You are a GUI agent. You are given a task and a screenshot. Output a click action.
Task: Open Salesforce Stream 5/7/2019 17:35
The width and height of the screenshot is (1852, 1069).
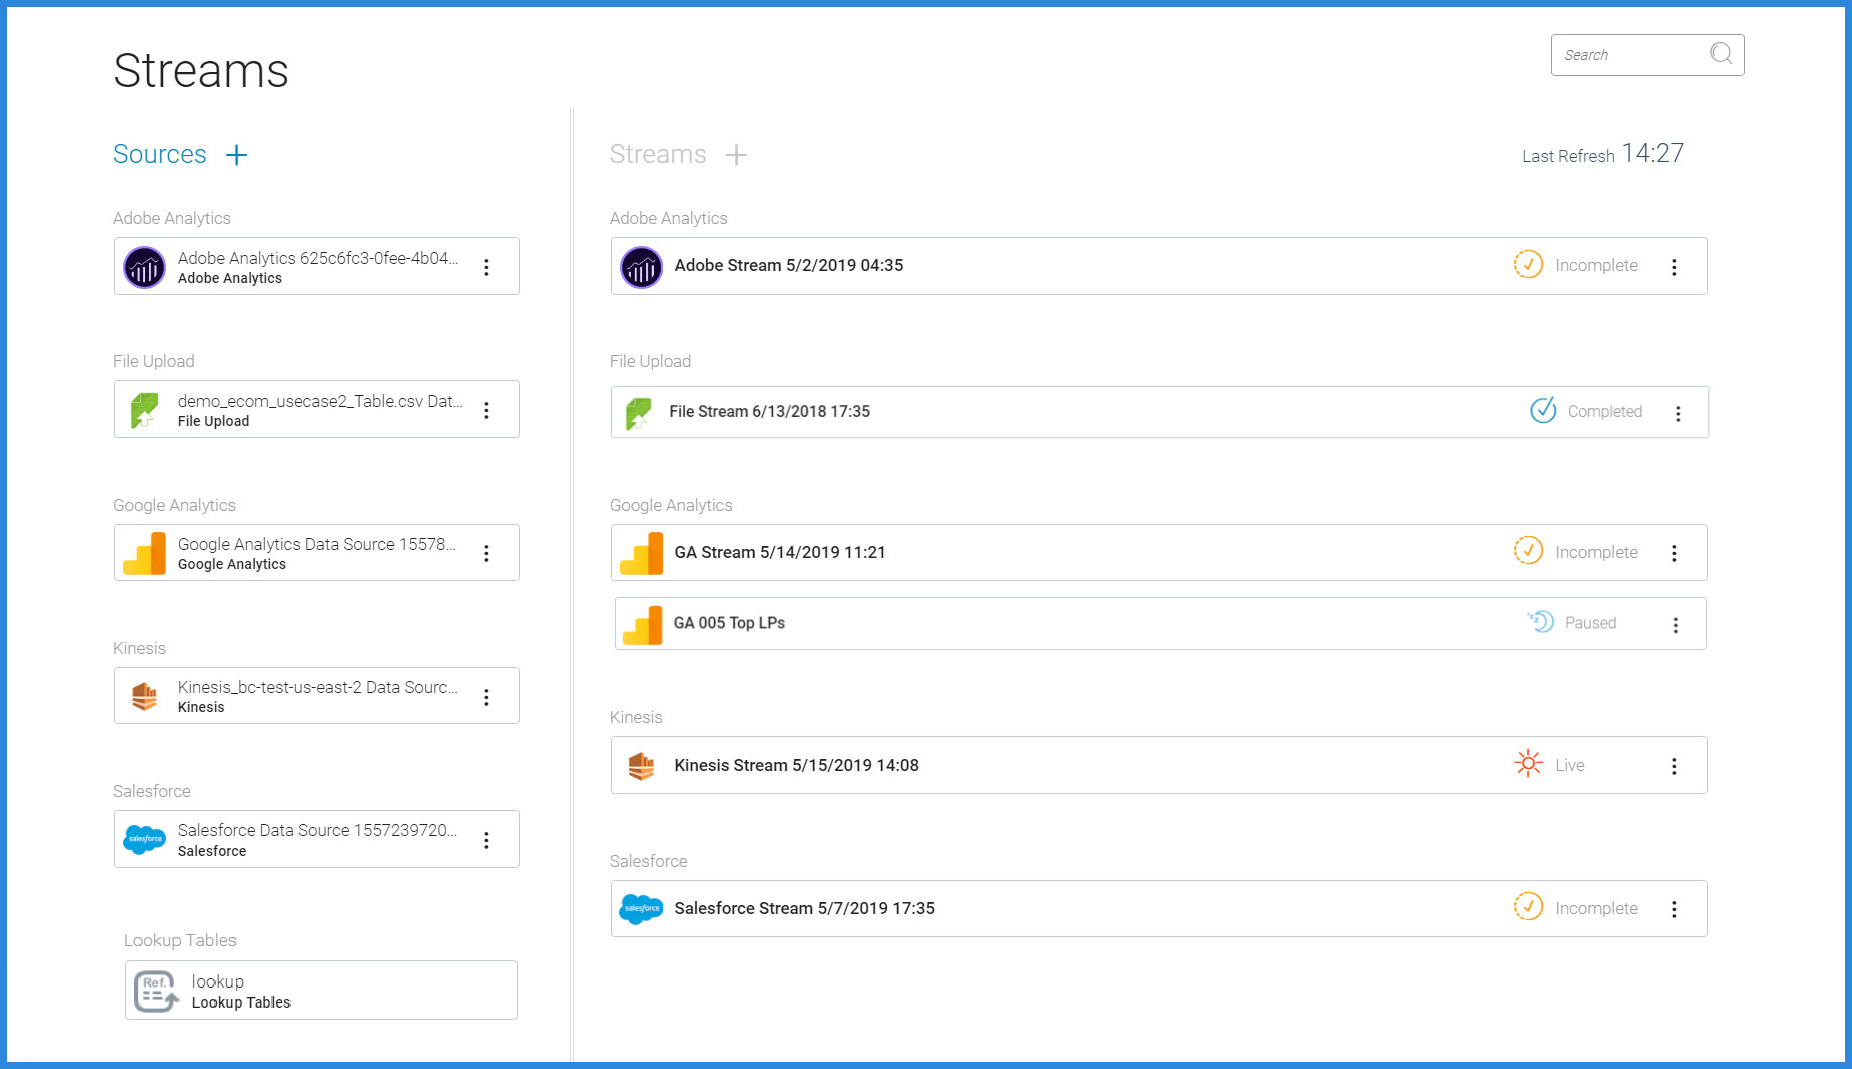1159,908
